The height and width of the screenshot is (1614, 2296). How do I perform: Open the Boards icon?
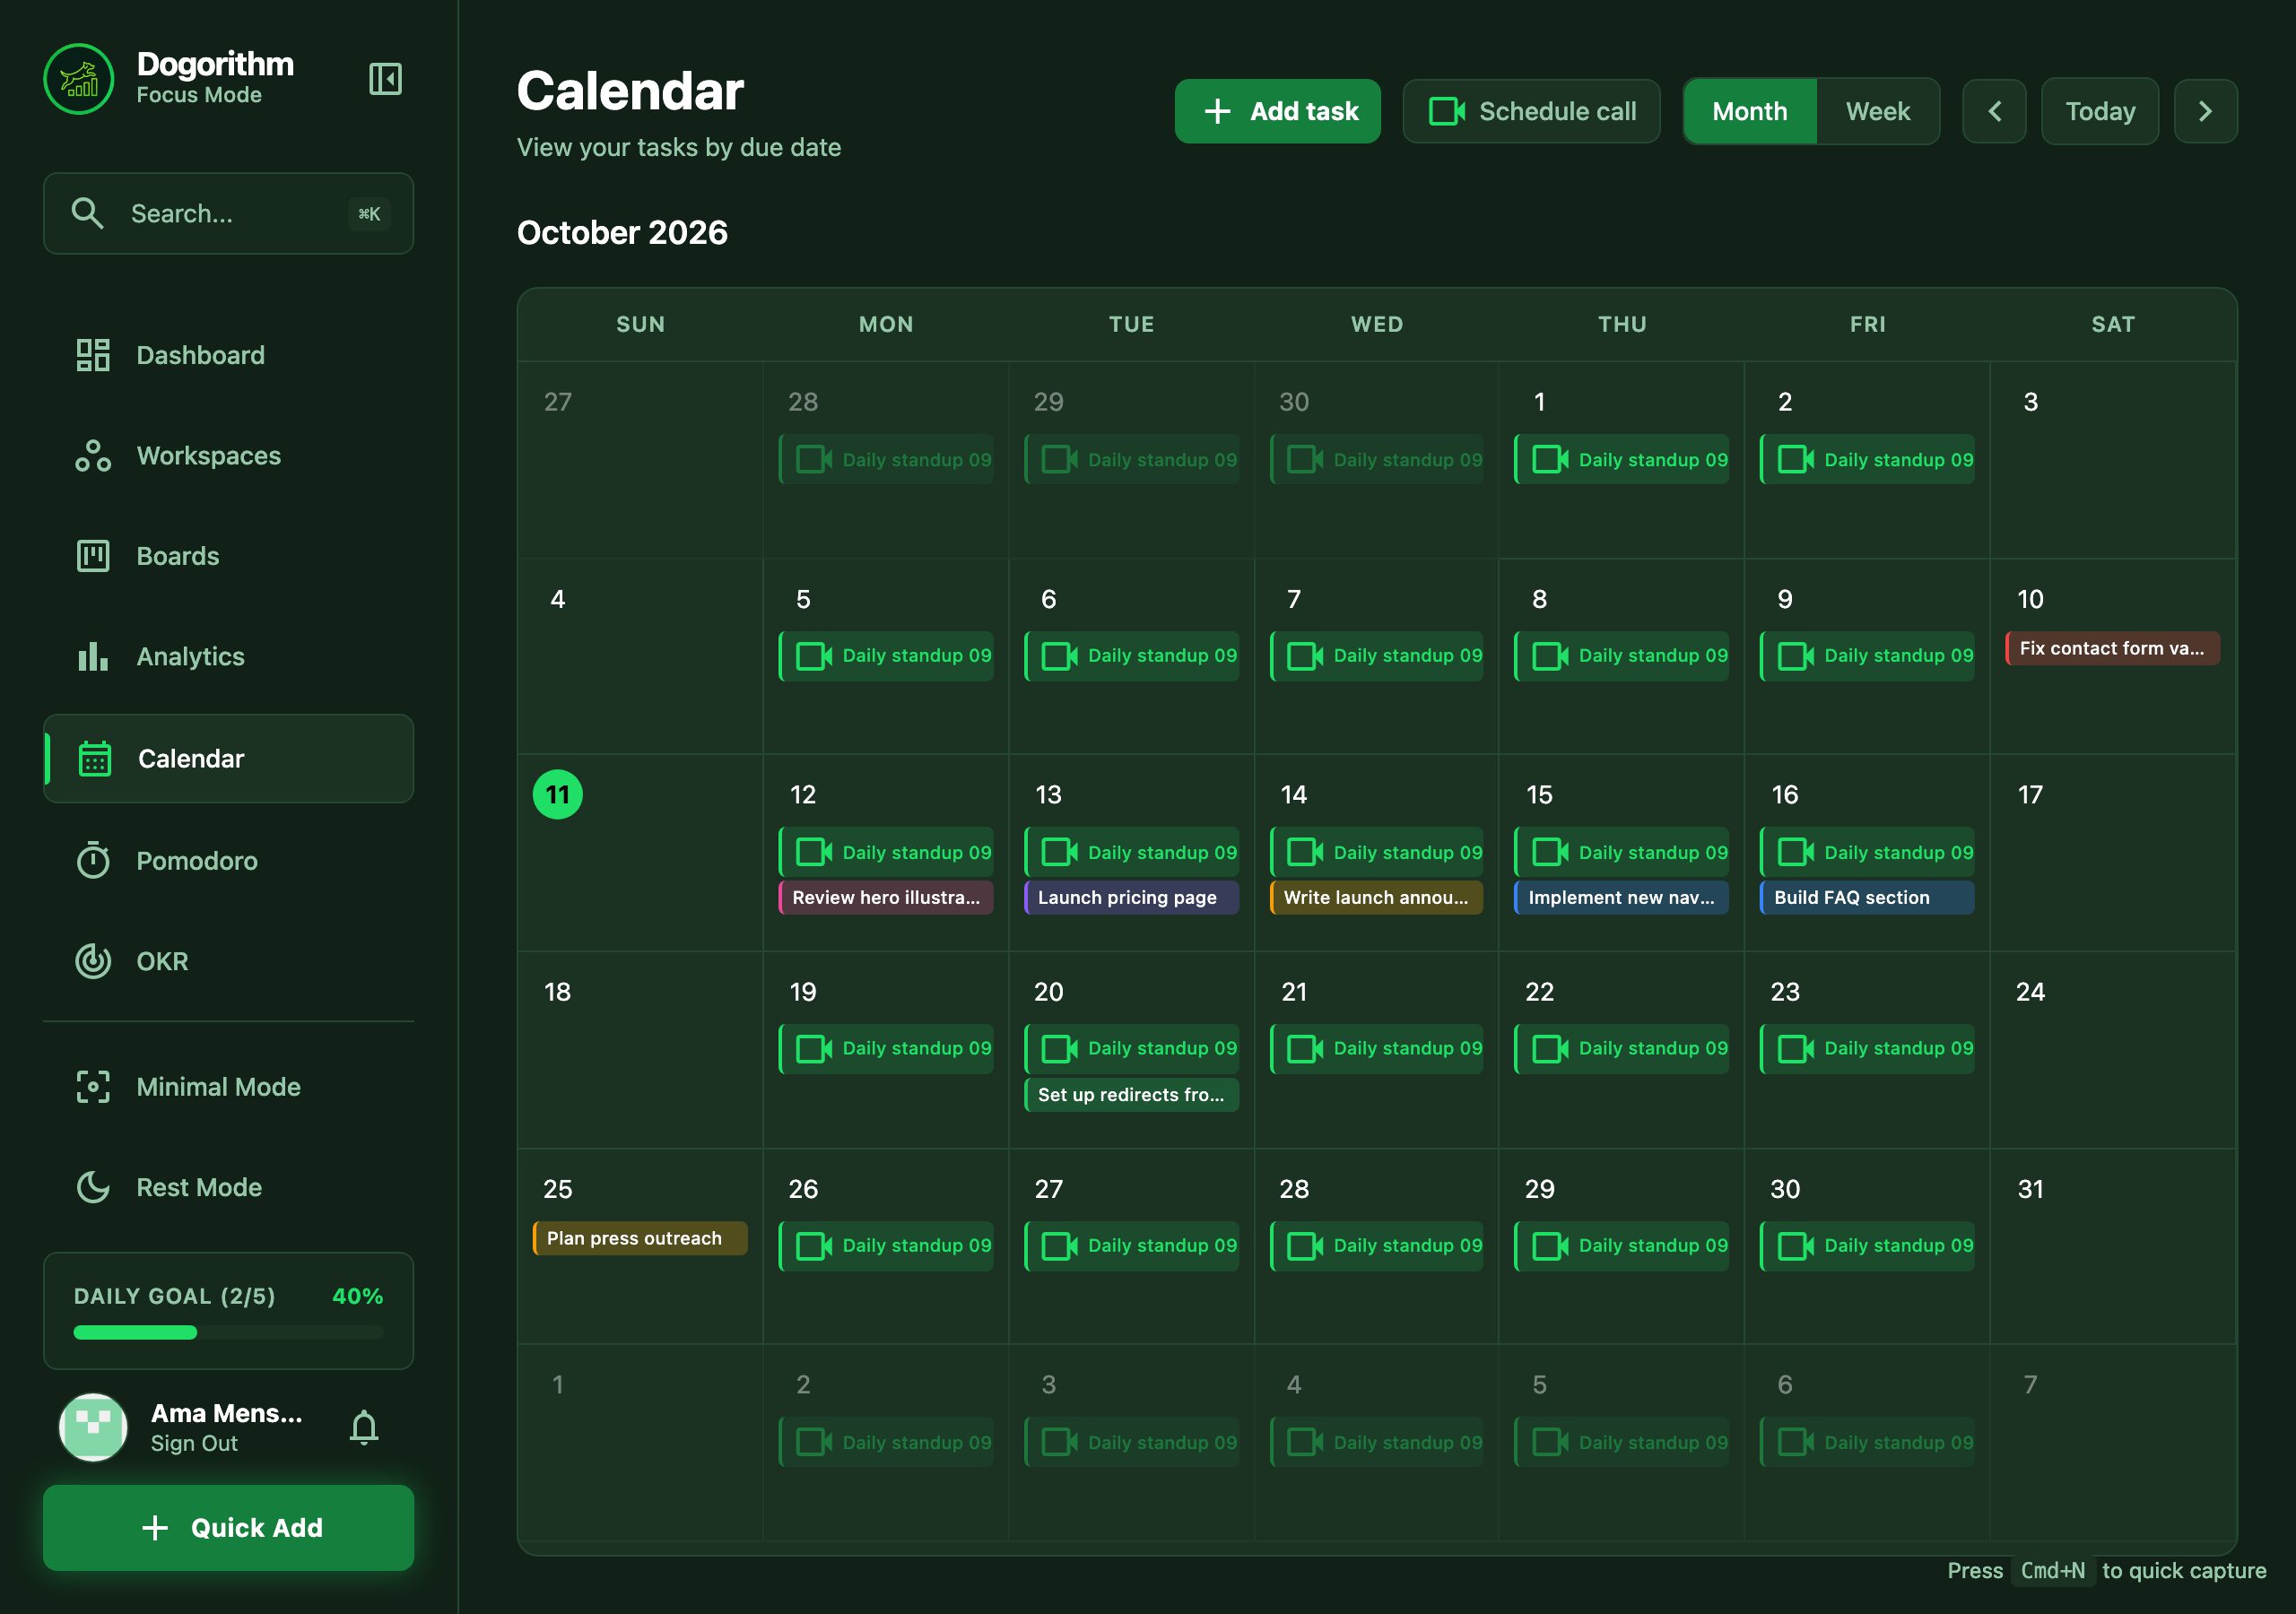tap(93, 556)
